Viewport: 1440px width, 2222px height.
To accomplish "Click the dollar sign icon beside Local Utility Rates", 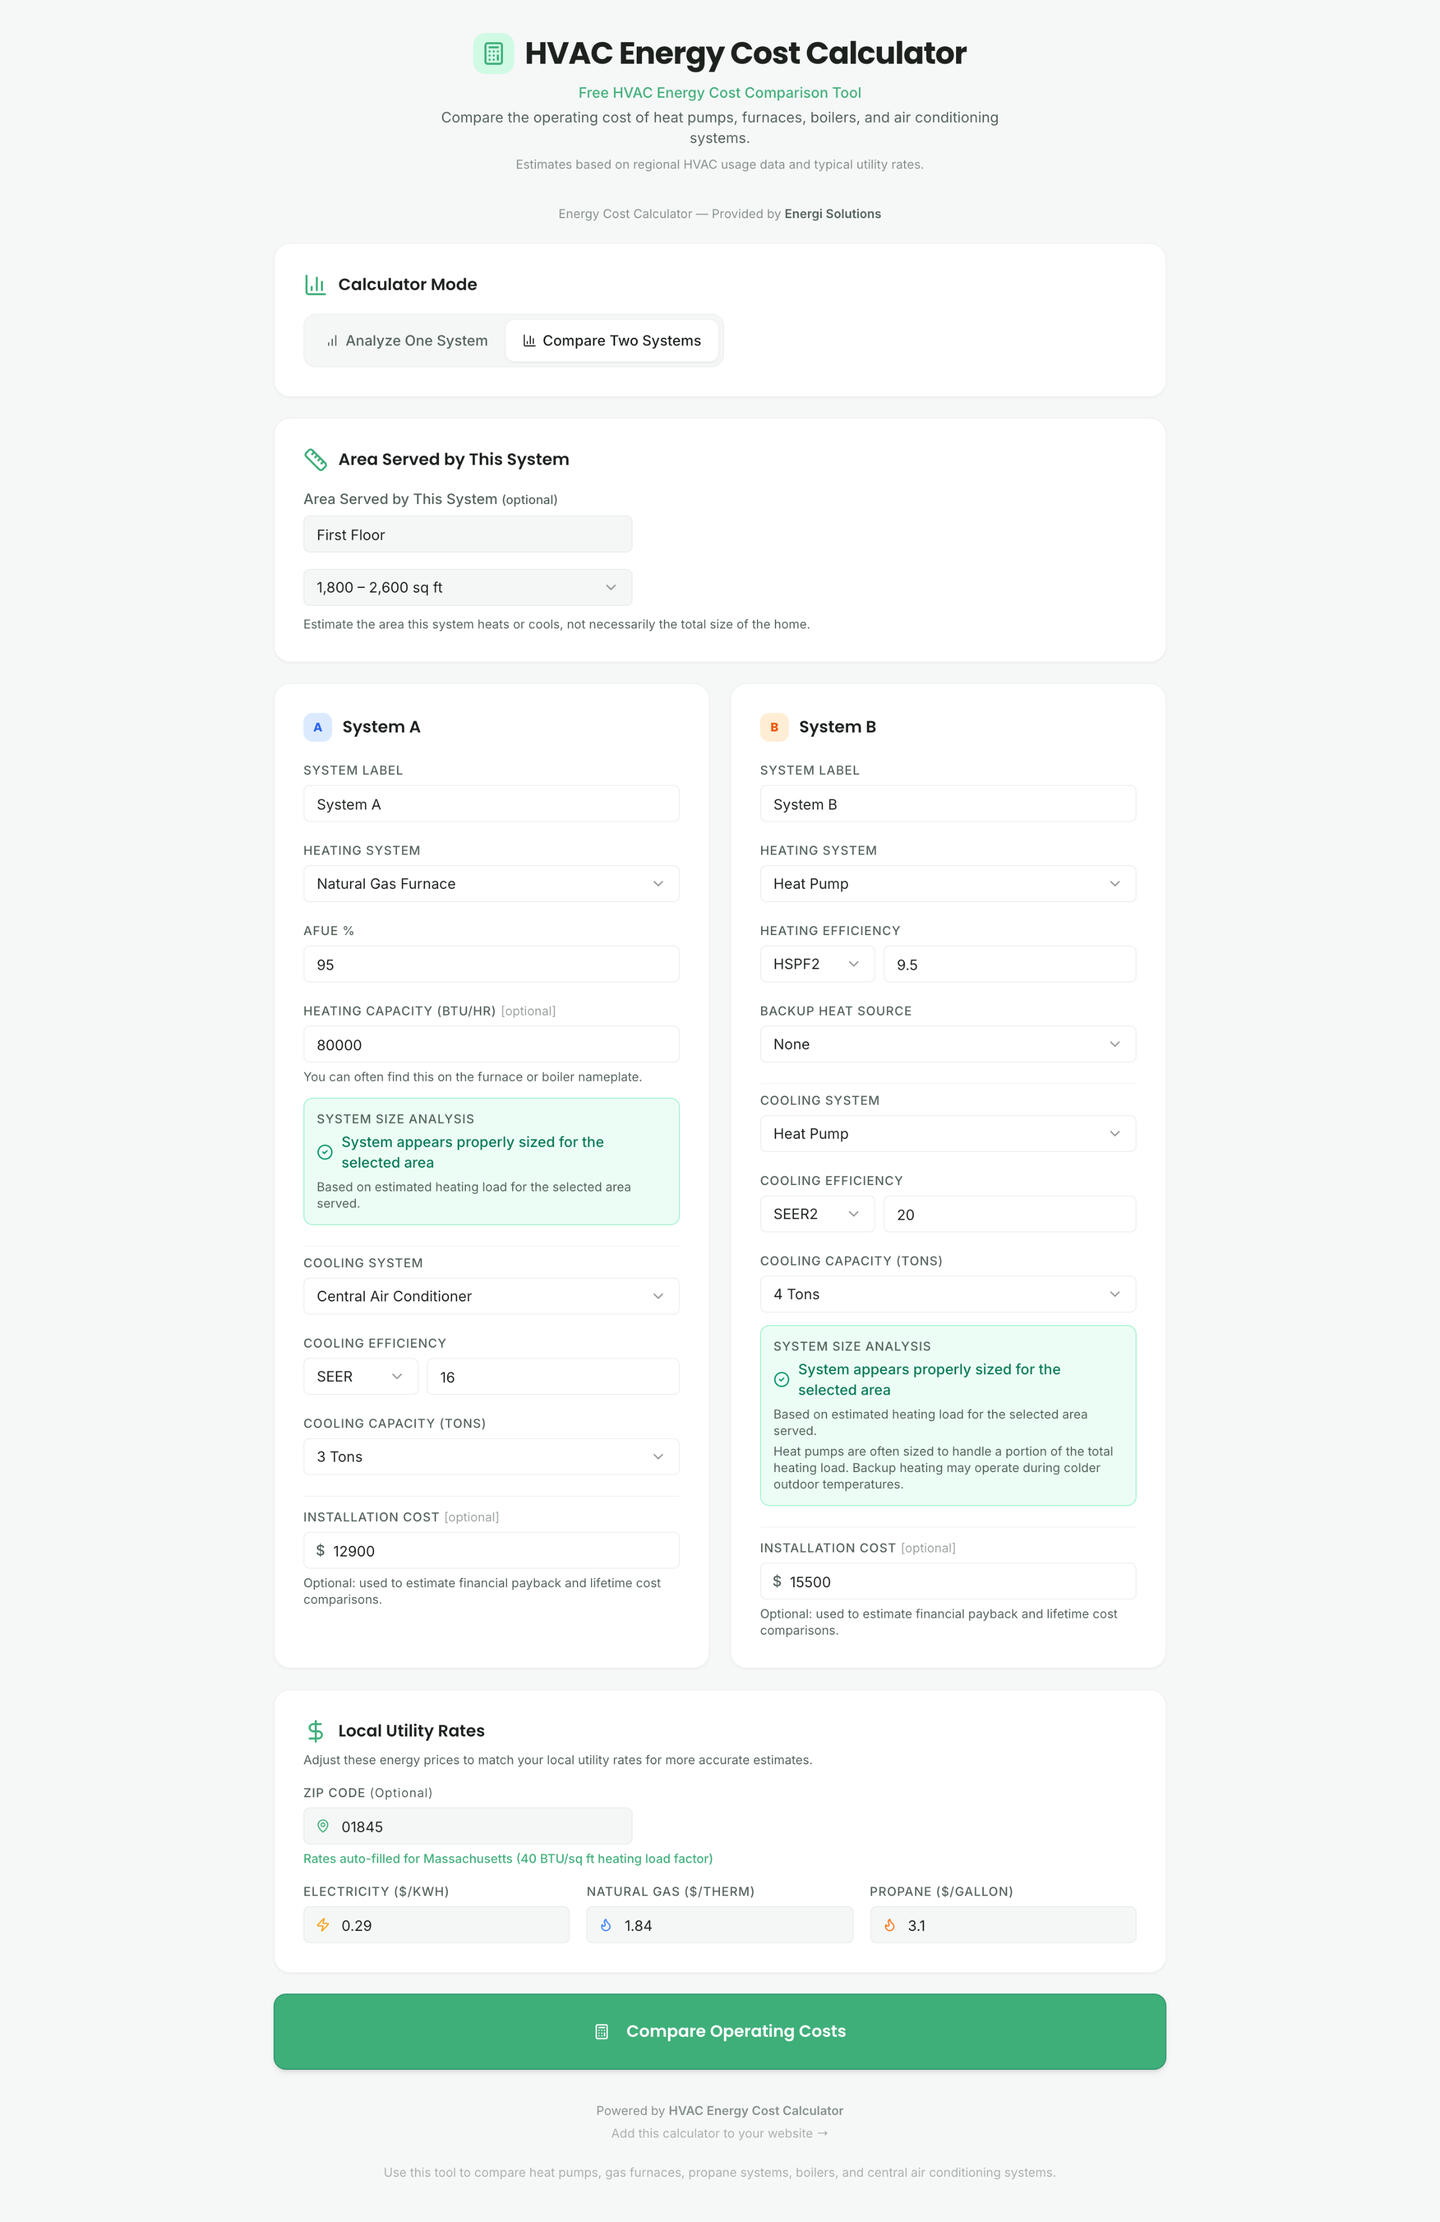I will 315,1731.
